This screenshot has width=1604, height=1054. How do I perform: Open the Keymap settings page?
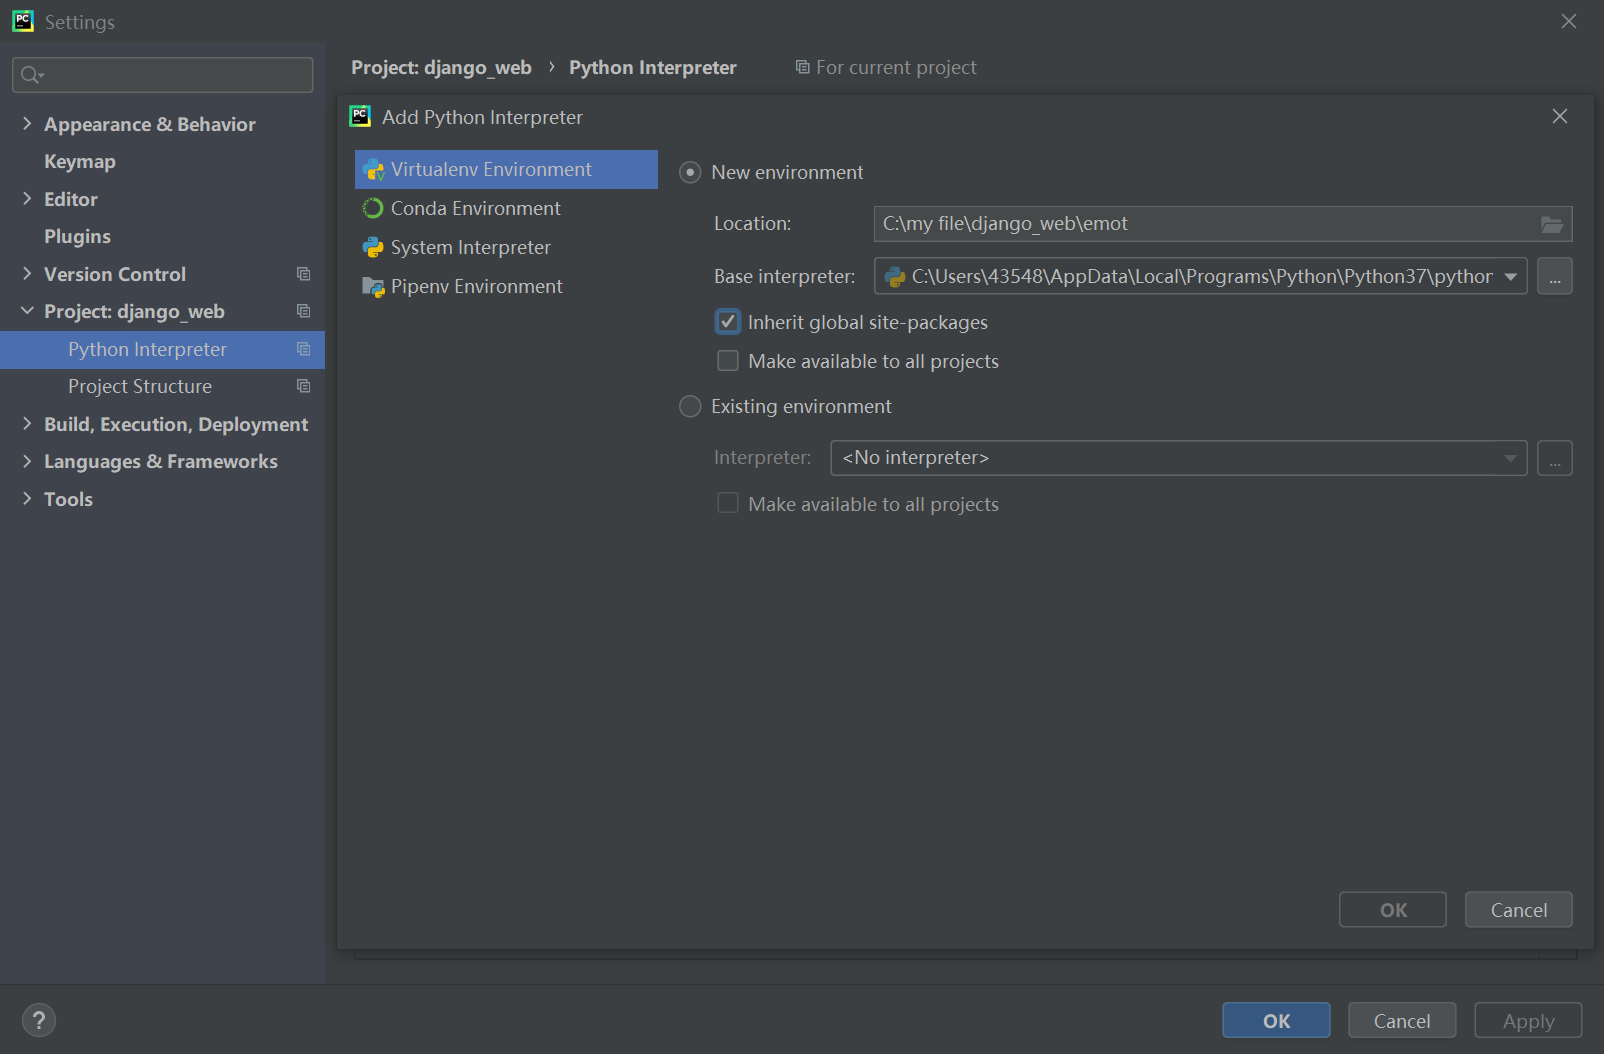[80, 162]
